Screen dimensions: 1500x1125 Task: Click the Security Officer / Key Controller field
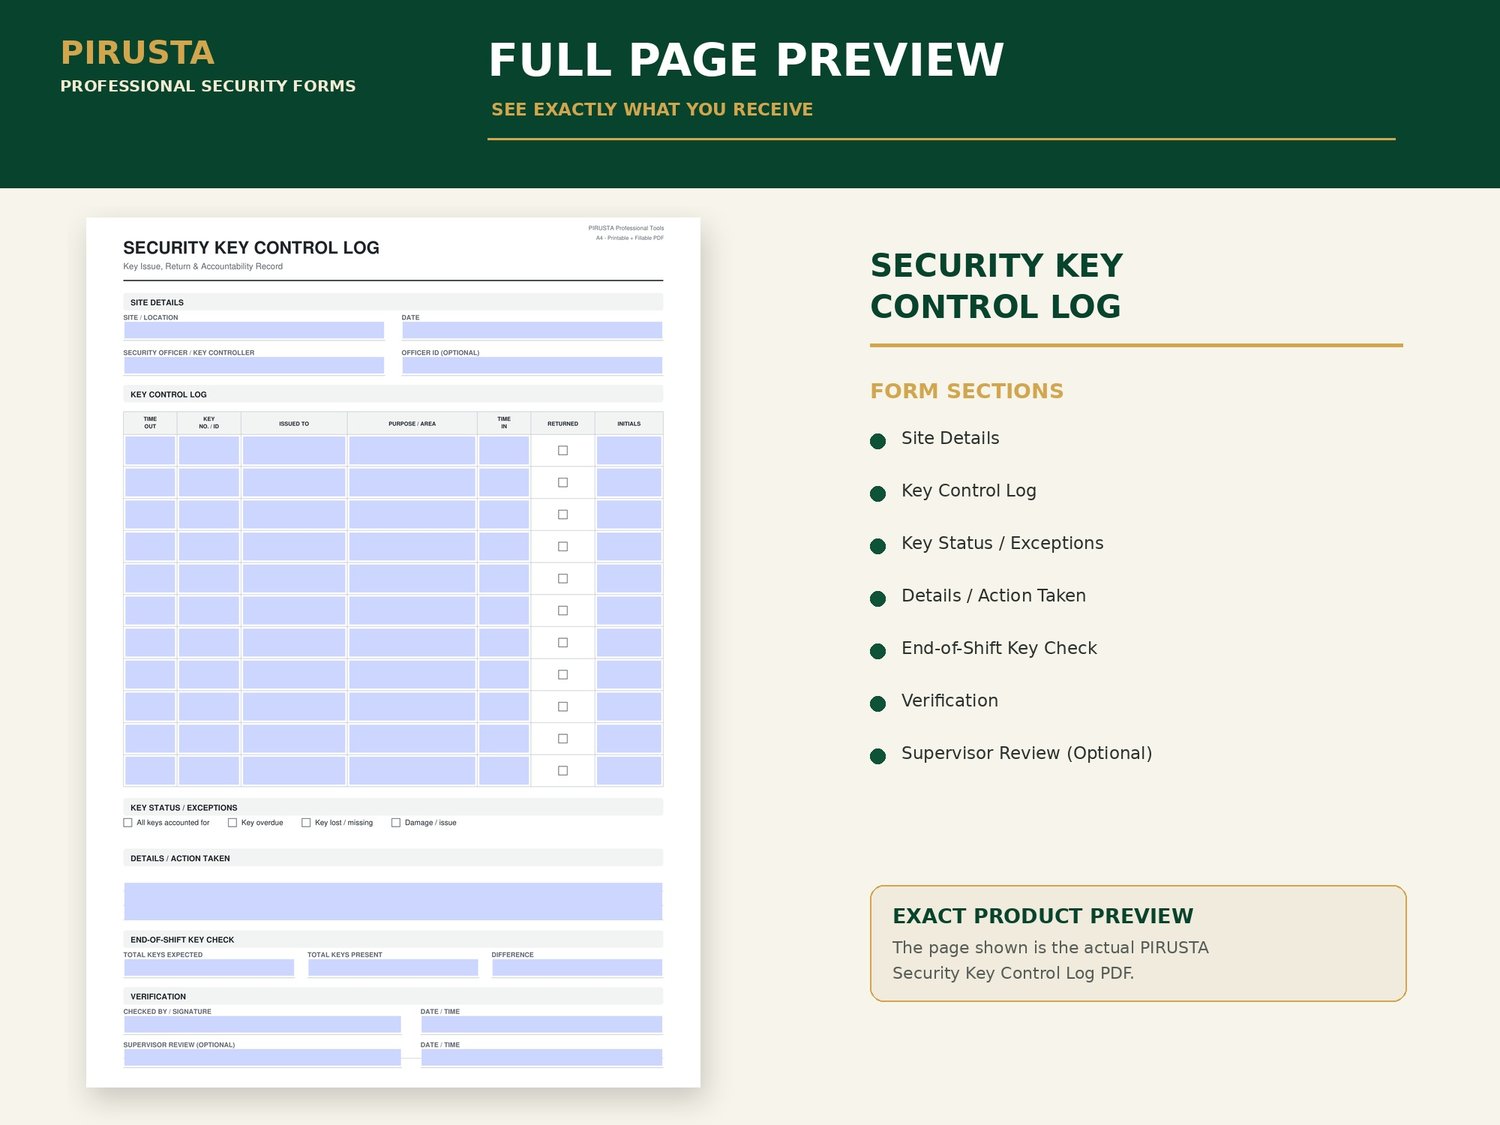tap(254, 366)
